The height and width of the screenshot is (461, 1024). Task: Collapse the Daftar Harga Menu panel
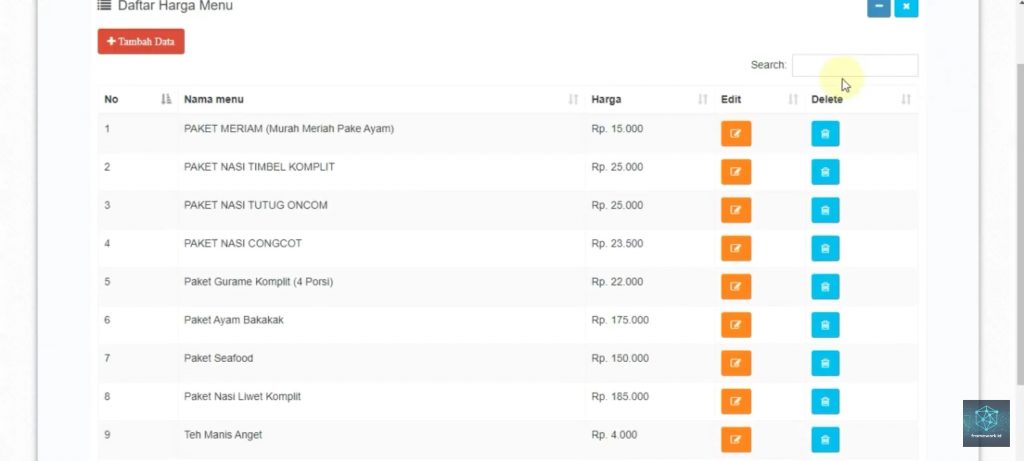click(x=879, y=7)
